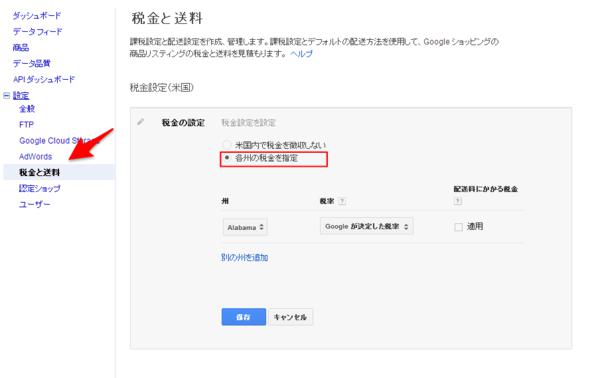
Task: Open the データ品質 sidebar link
Action: pos(32,63)
